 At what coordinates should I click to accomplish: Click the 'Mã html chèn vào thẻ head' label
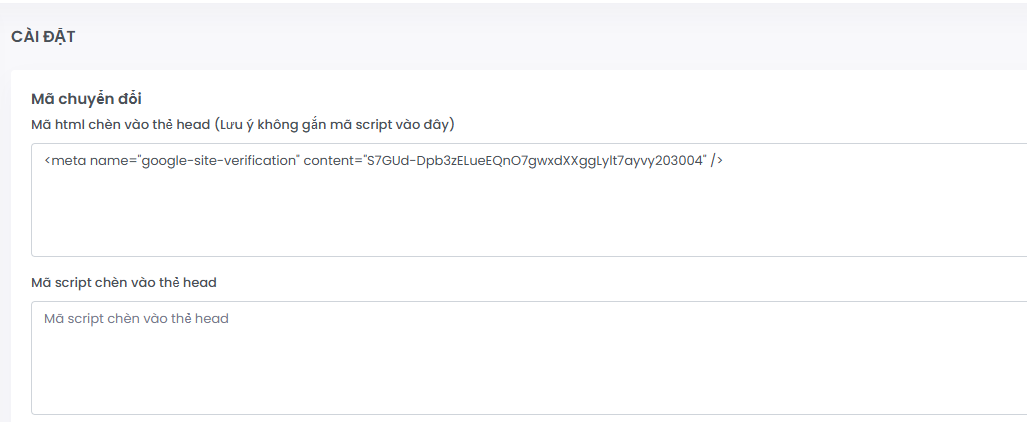click(121, 125)
